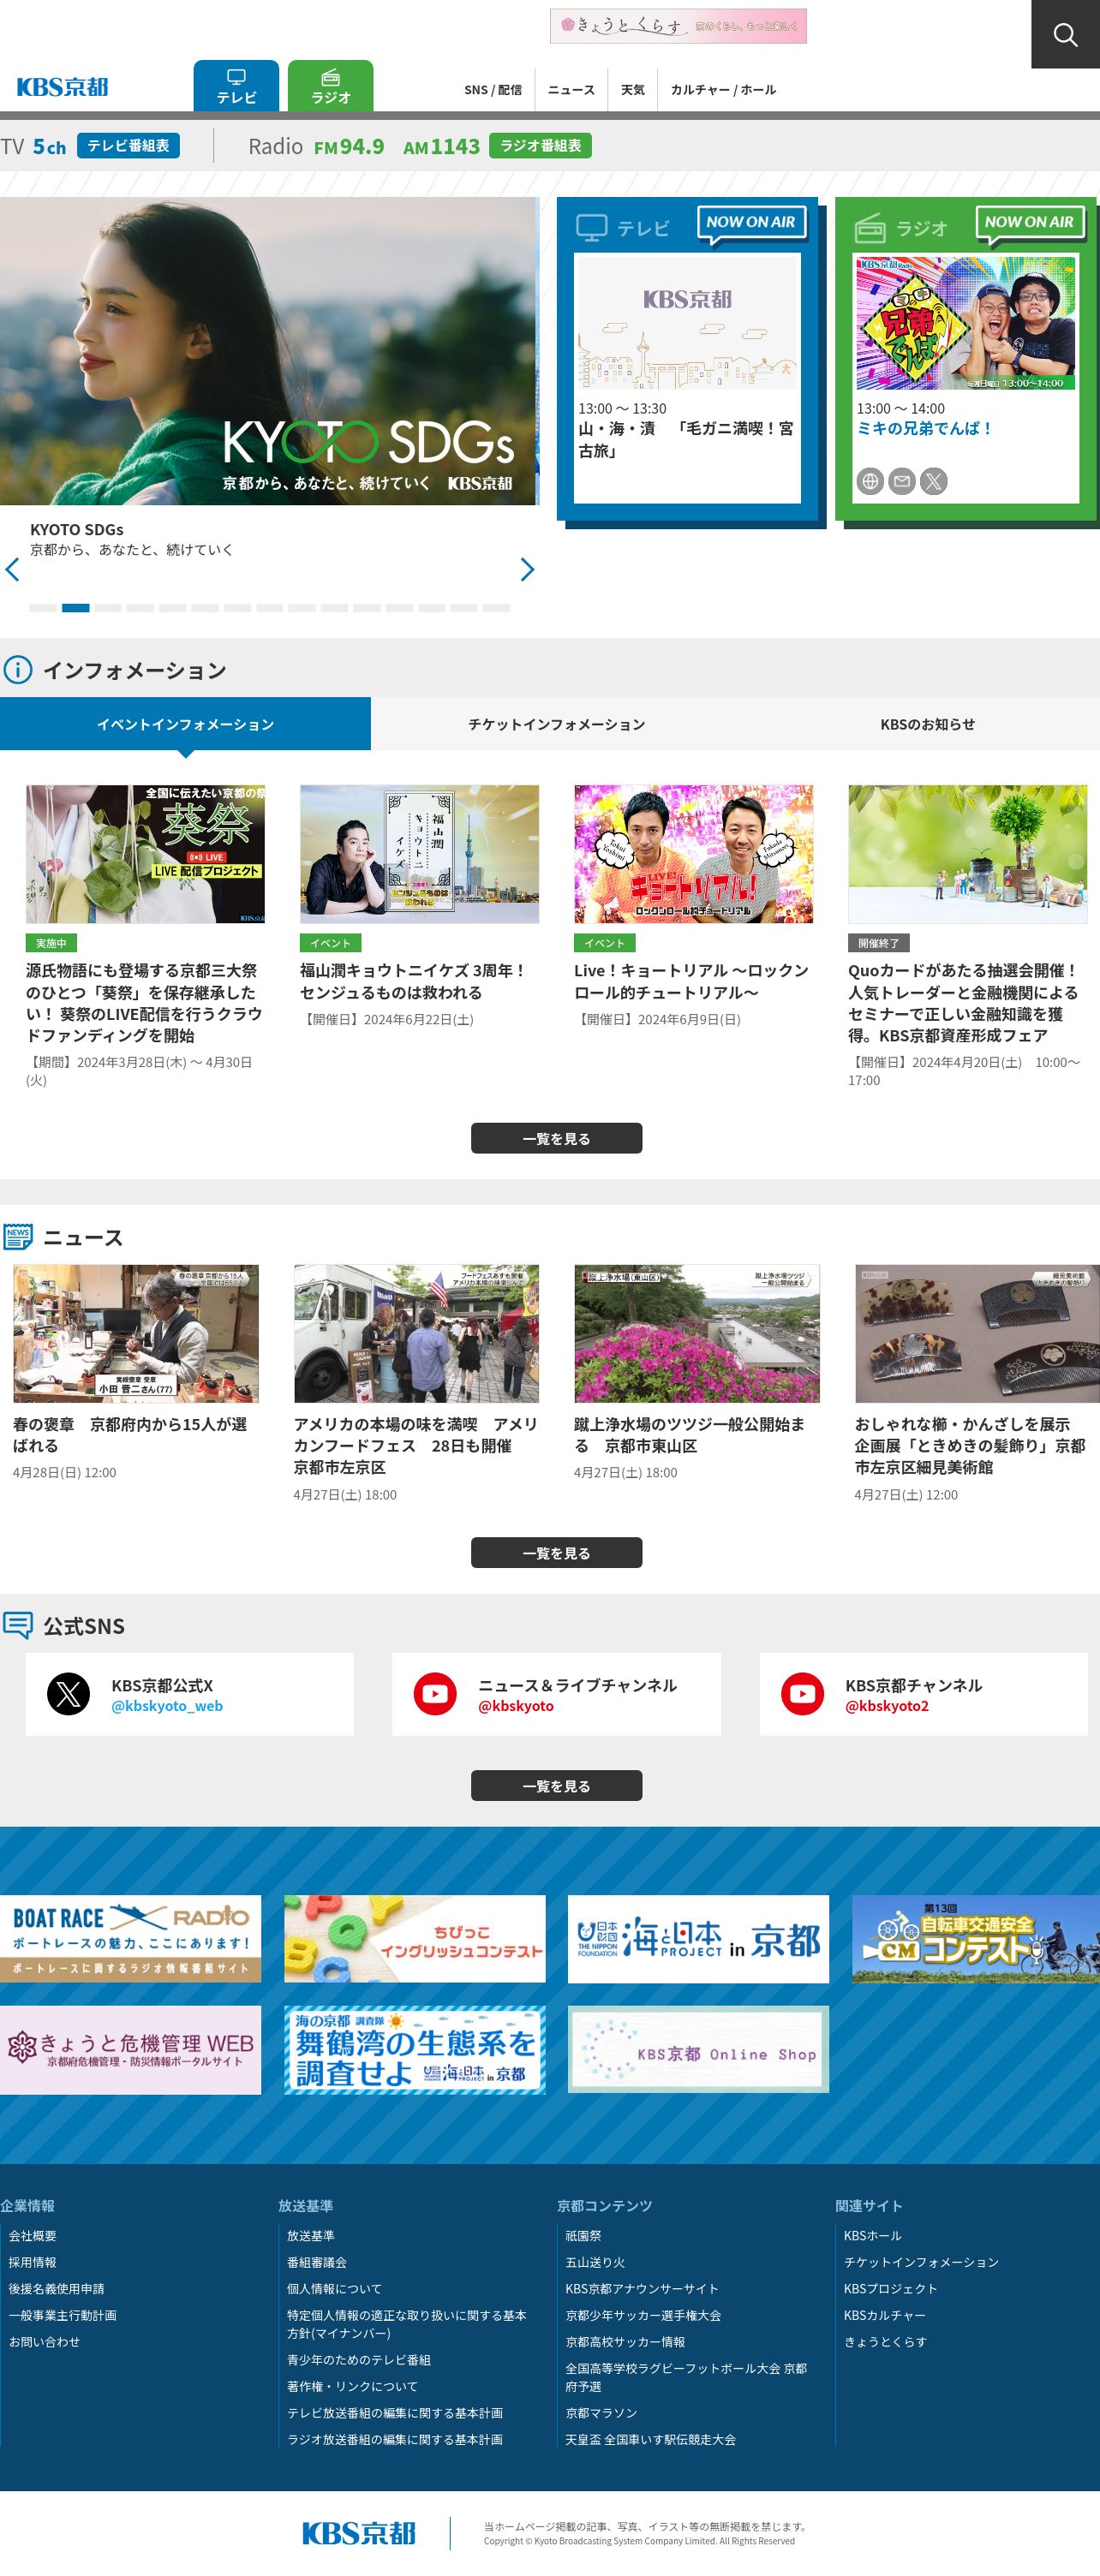Switch to KBSのお知らせ tab

click(927, 724)
